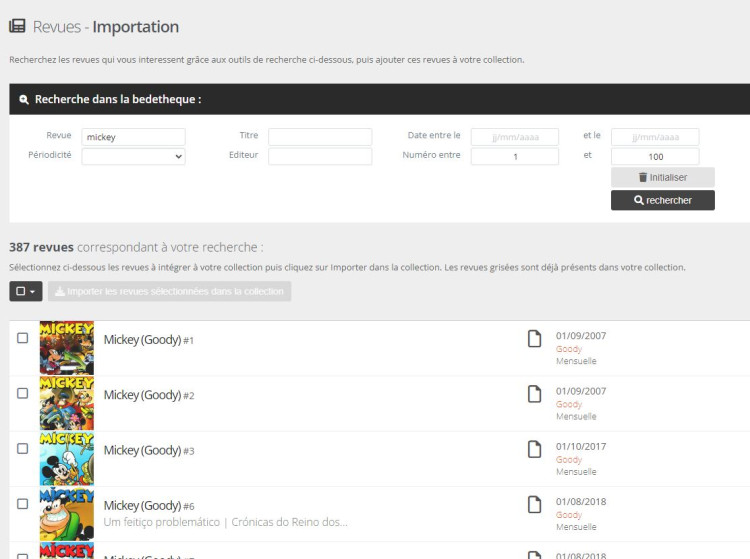This screenshot has height=559, width=750.
Task: Click document icon for Mickey (Goody) #1
Action: click(534, 339)
